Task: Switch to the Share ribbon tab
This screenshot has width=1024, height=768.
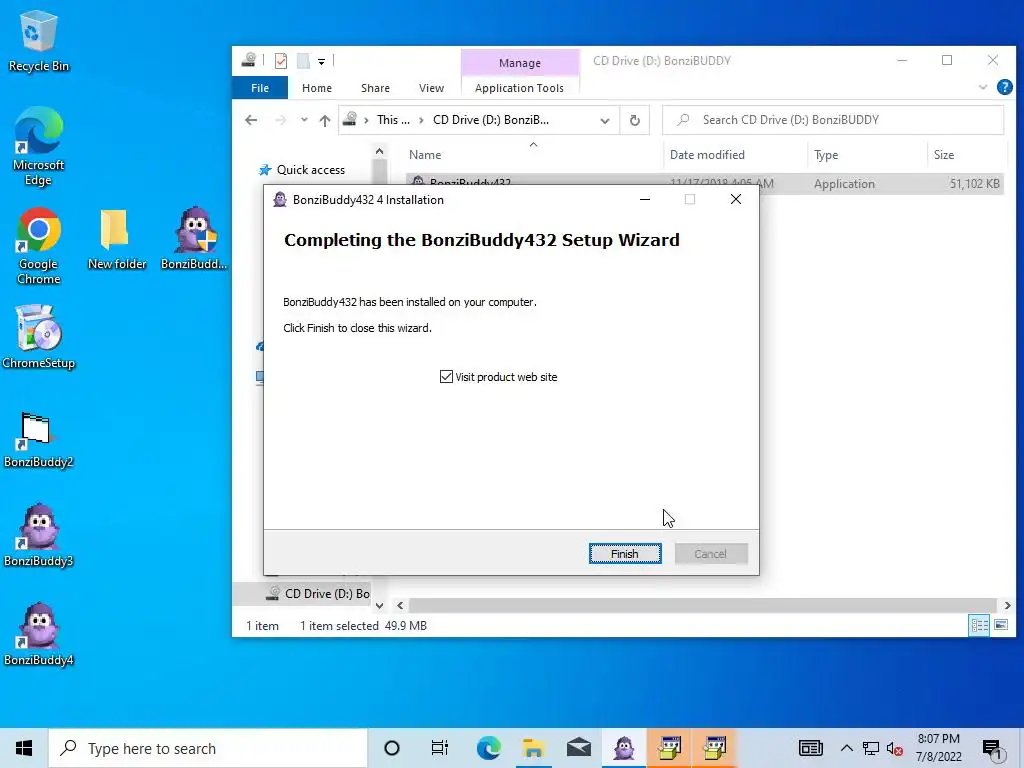Action: pyautogui.click(x=375, y=88)
